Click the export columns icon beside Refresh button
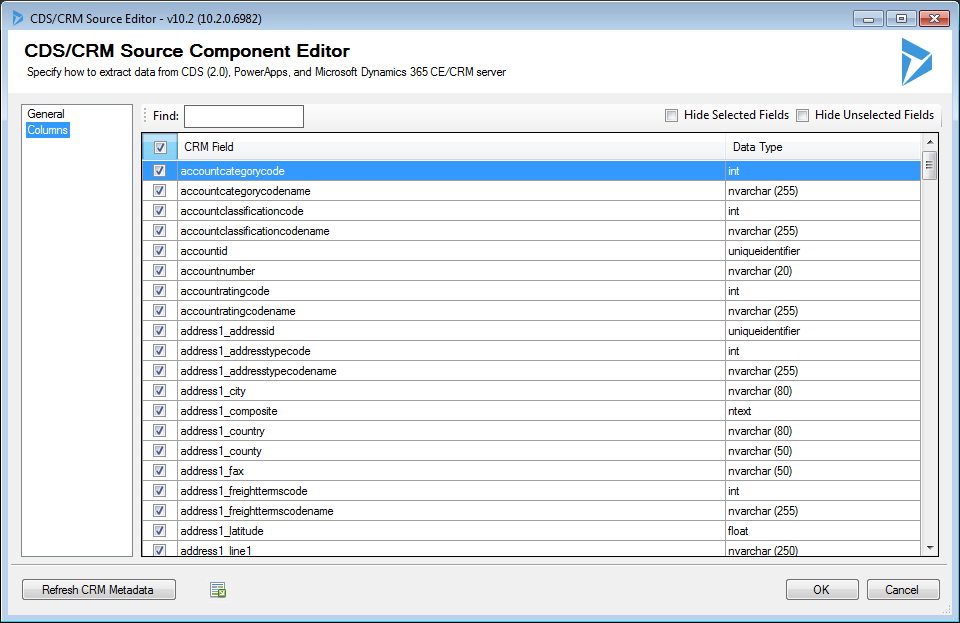 click(x=218, y=590)
